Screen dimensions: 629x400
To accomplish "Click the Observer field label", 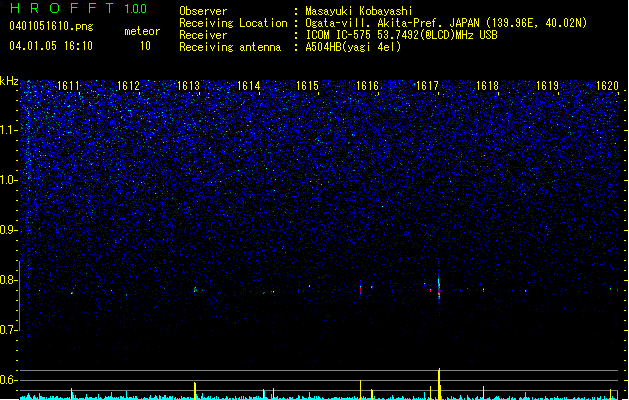I will (x=203, y=11).
